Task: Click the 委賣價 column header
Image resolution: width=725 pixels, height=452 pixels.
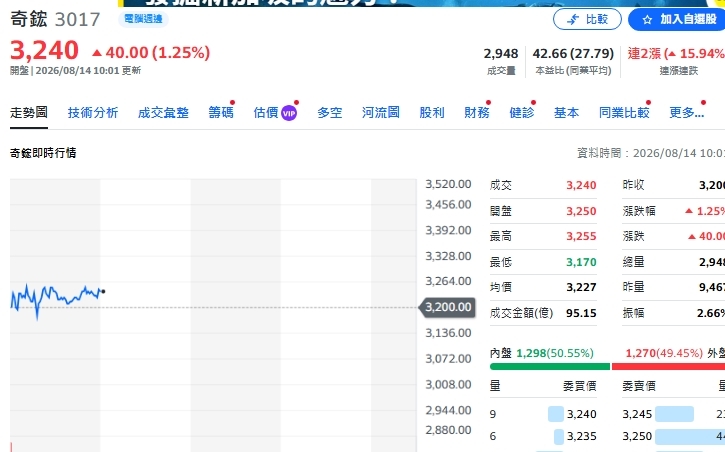Action: [x=639, y=386]
